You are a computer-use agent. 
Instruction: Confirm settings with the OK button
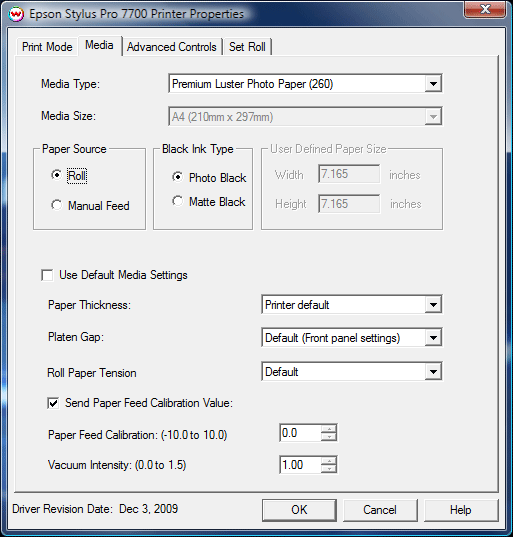[299, 510]
